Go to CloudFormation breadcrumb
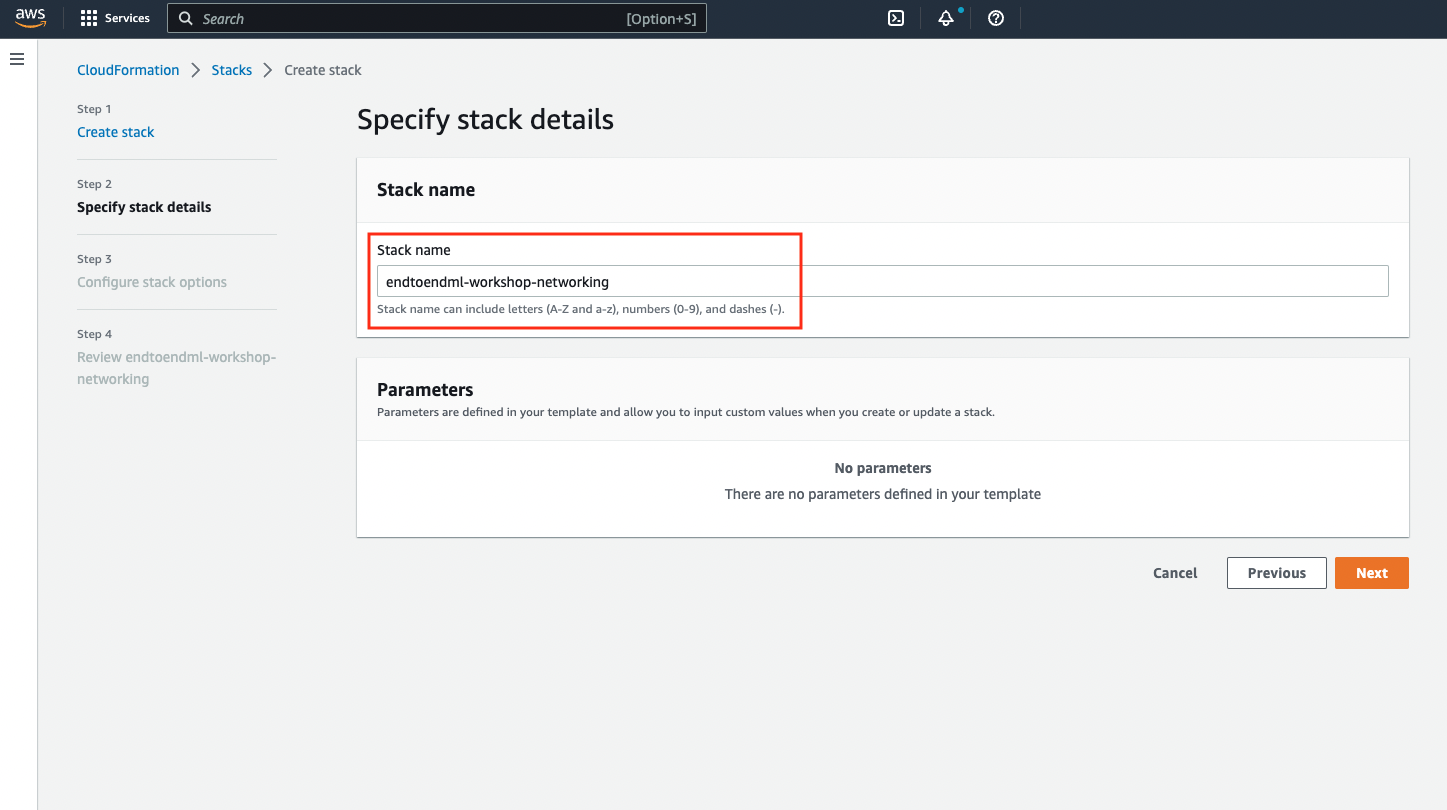 [128, 70]
